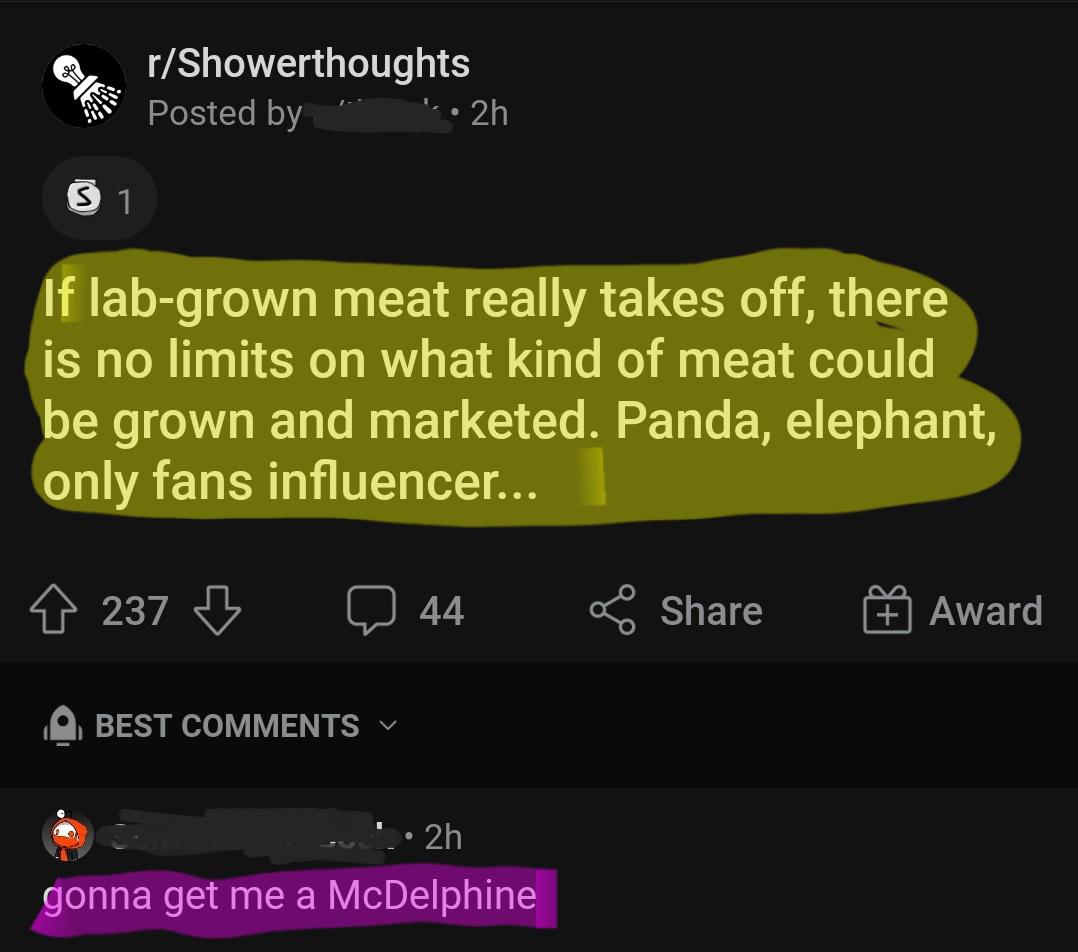Click the rocket sort icon
This screenshot has height=952, width=1078.
click(62, 725)
